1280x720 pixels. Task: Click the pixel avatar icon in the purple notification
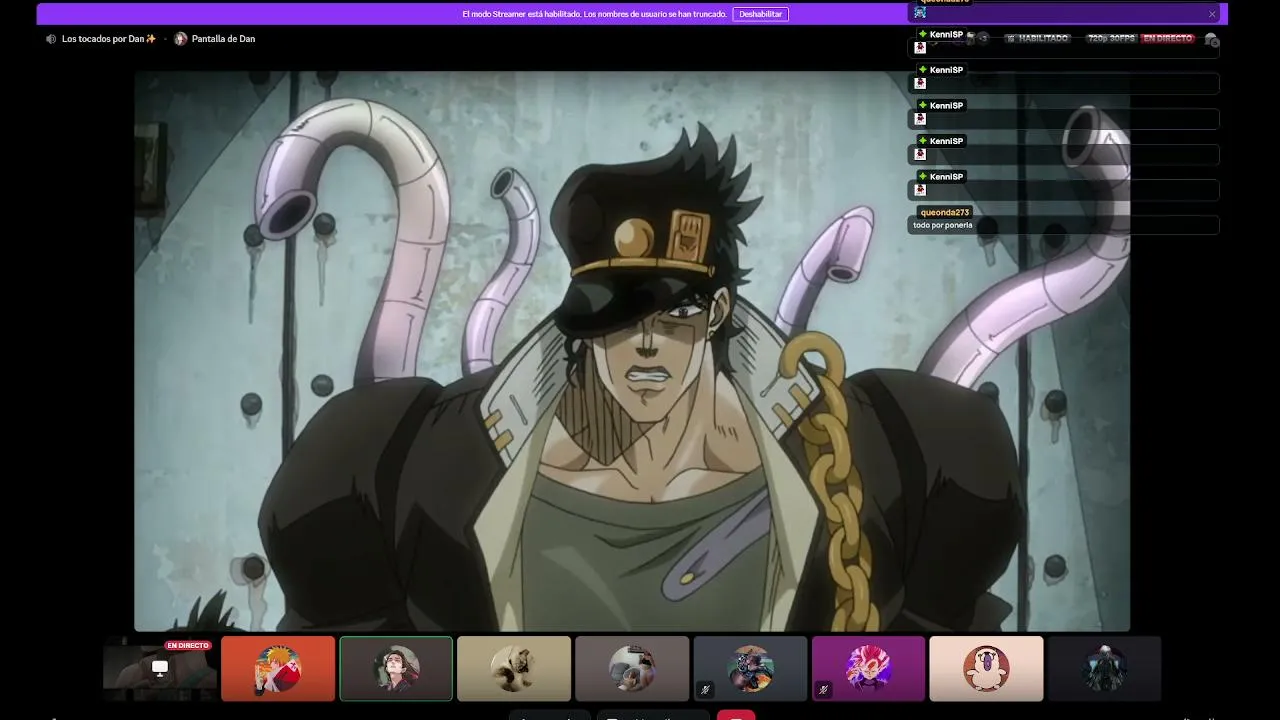point(920,13)
